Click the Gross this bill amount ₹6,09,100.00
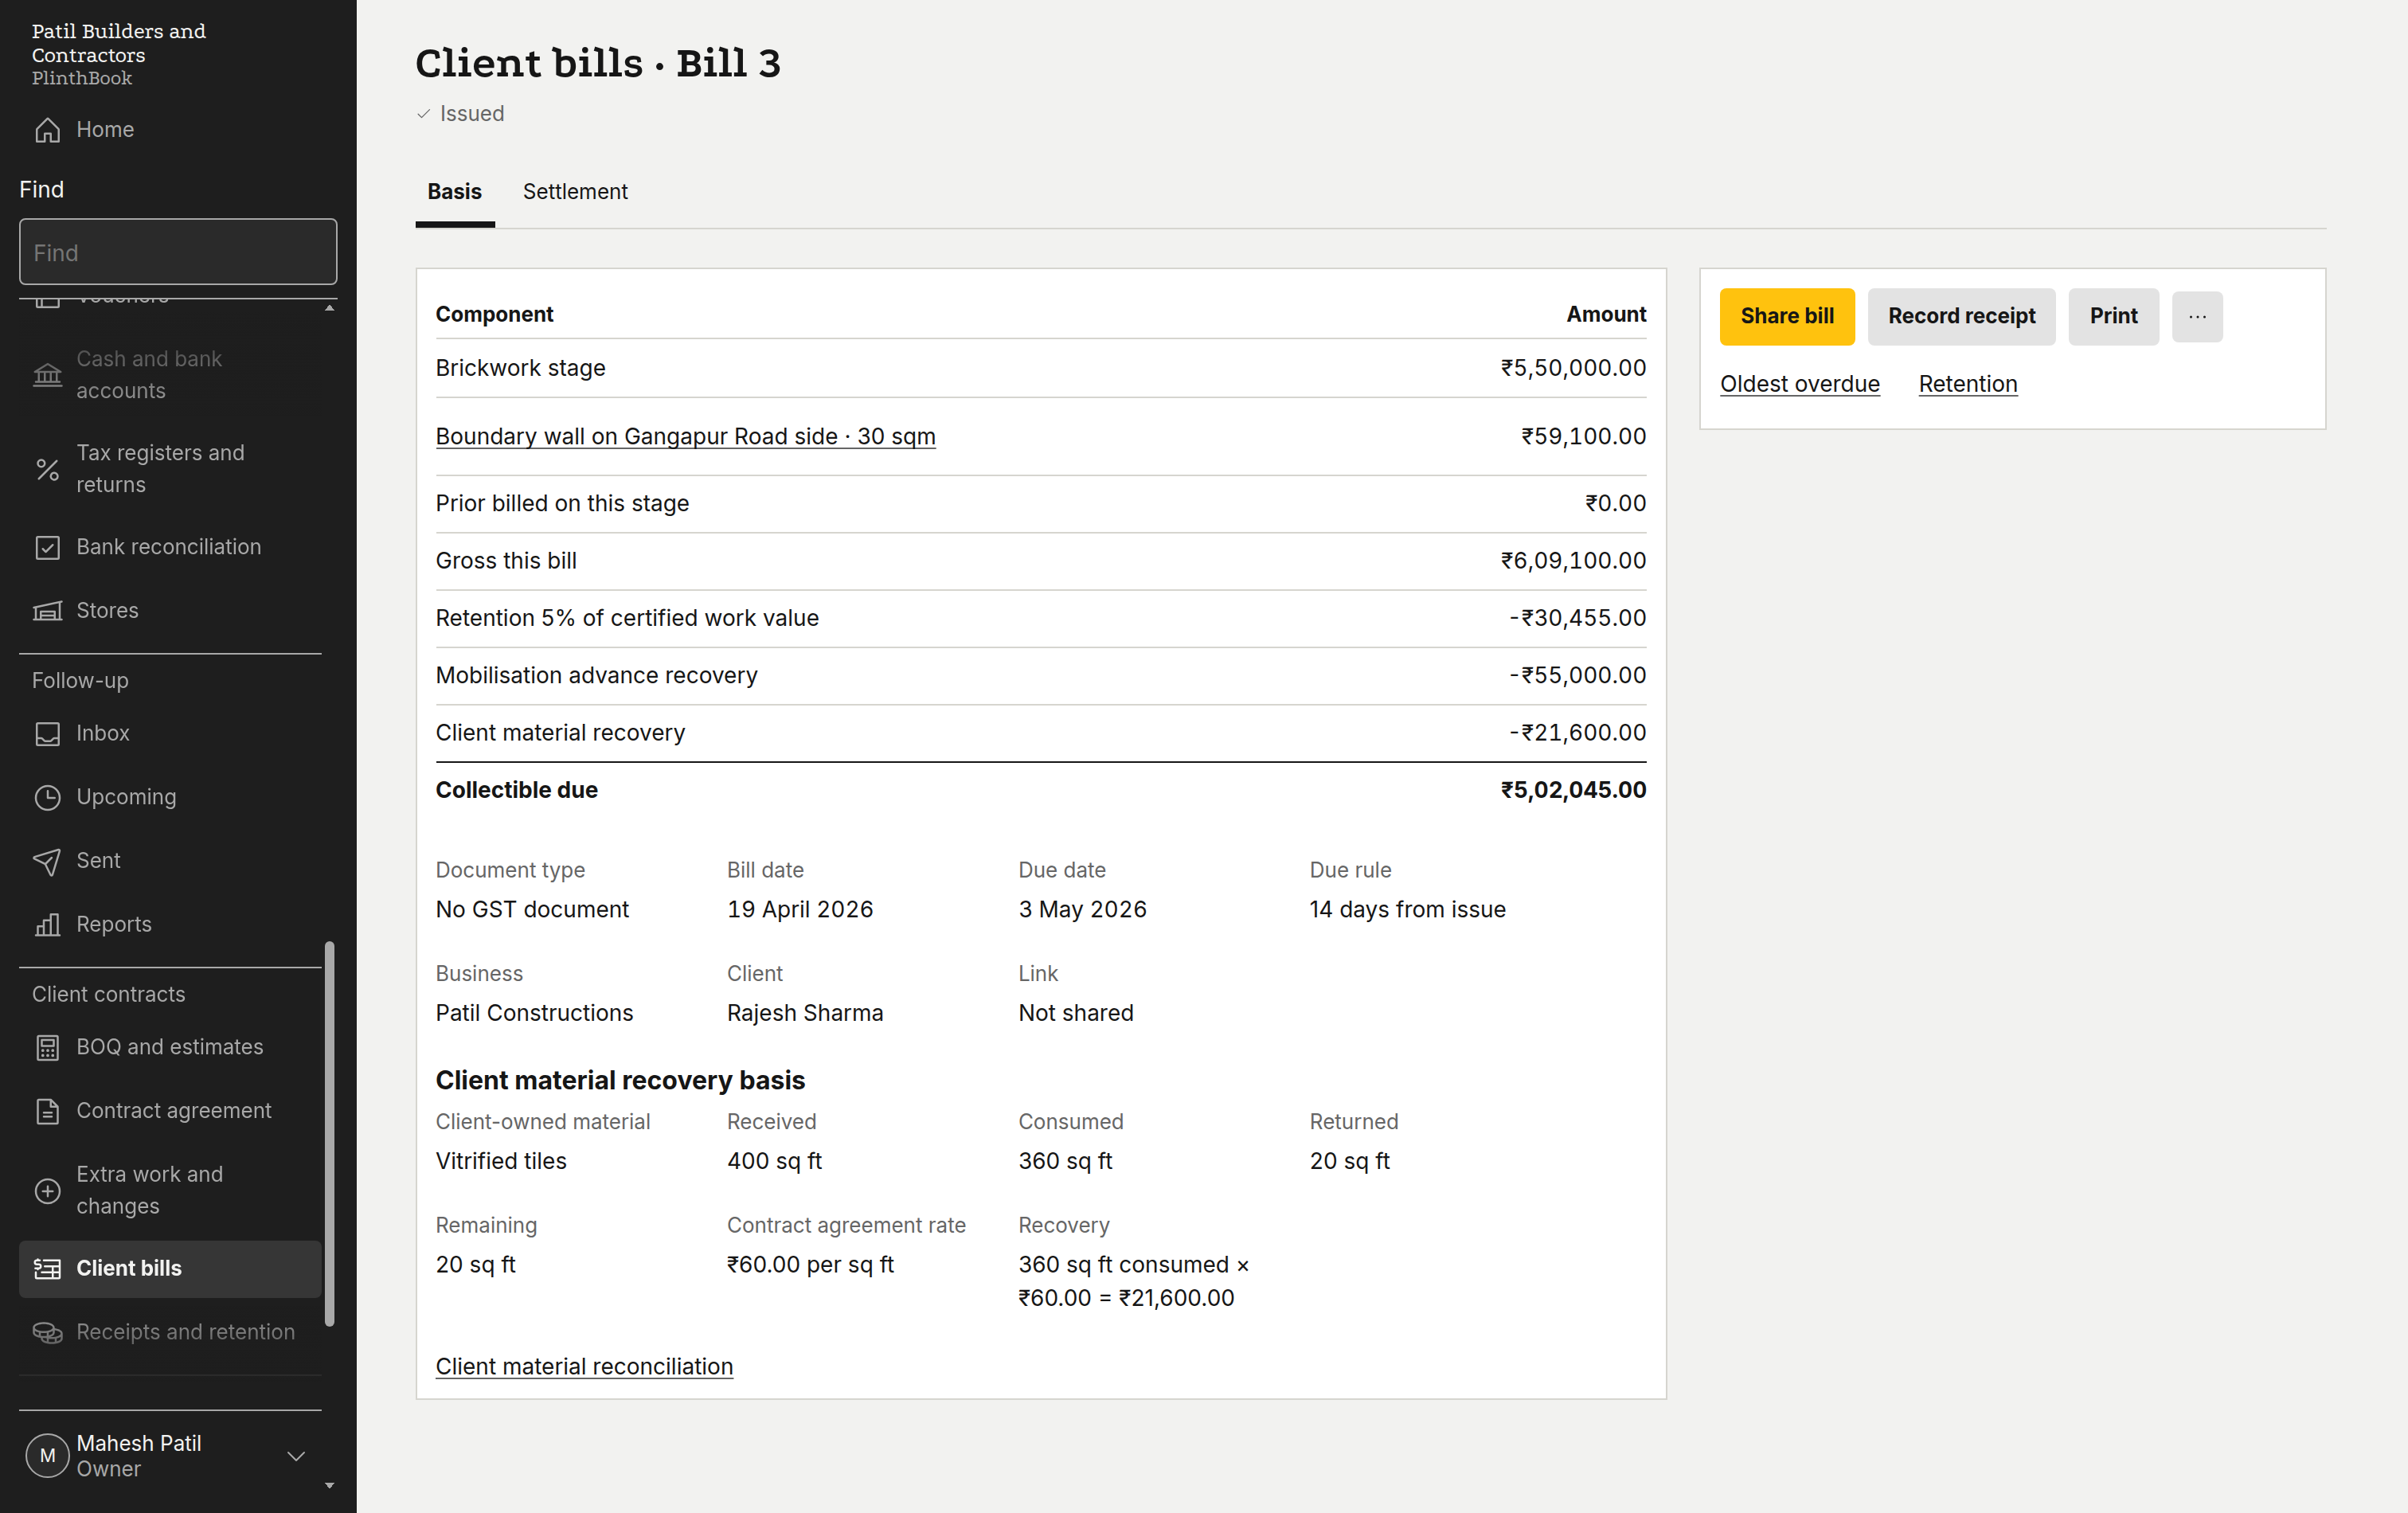The image size is (2408, 1513). point(1573,561)
